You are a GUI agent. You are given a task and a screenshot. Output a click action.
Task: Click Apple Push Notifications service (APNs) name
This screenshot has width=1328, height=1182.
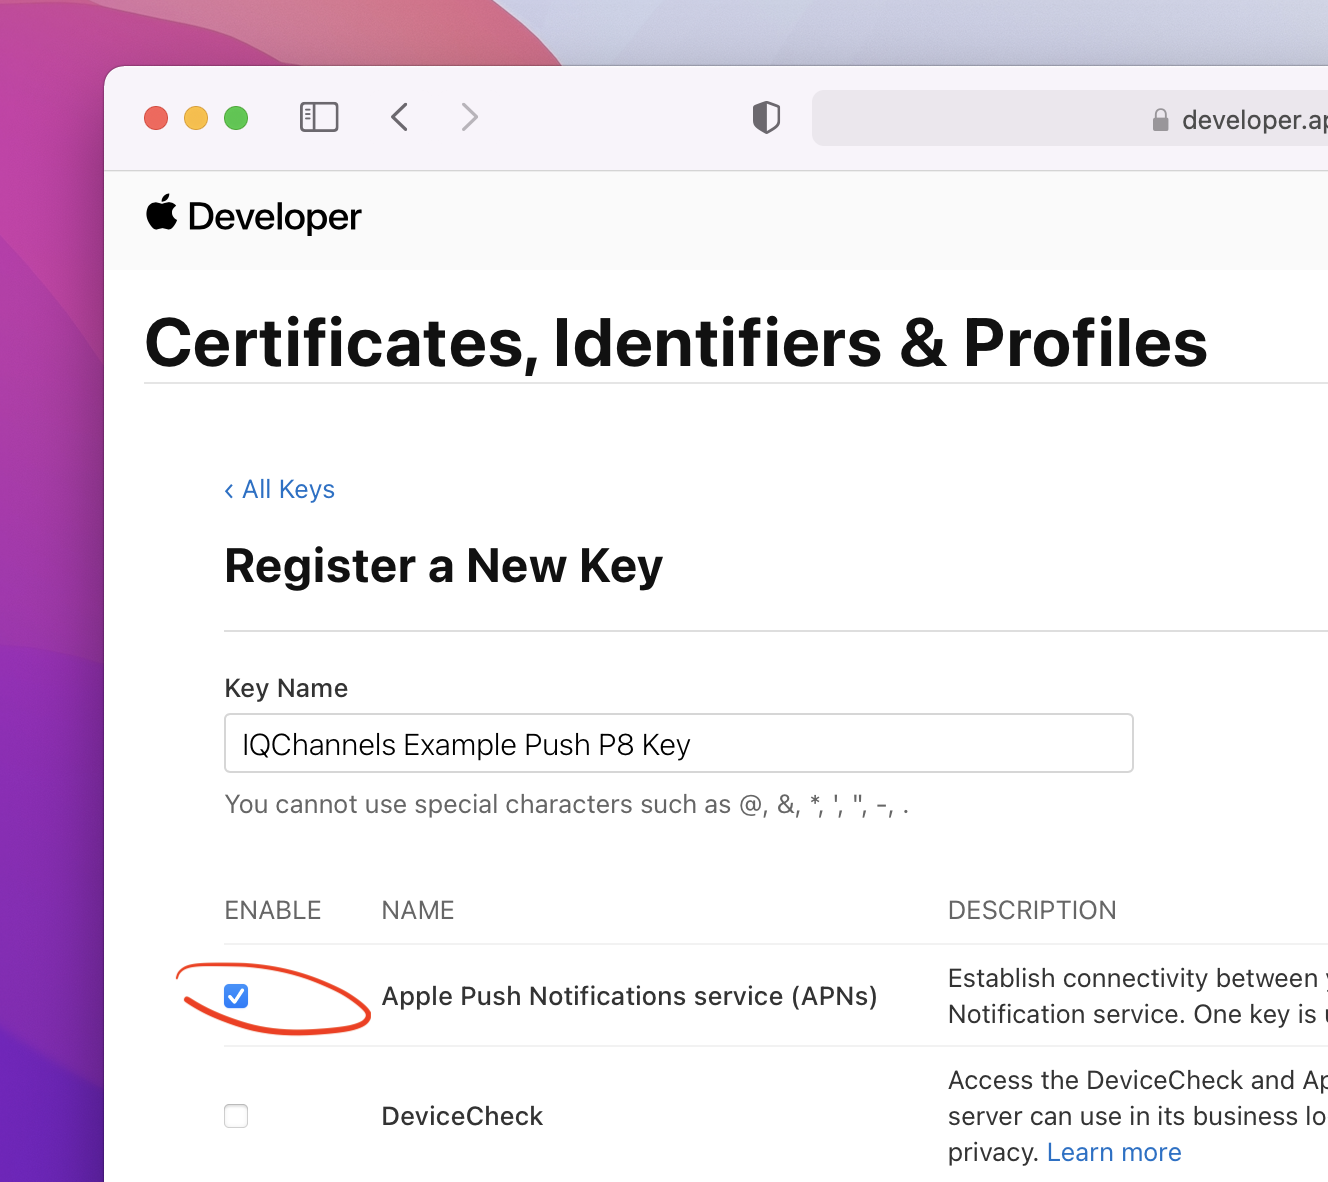pyautogui.click(x=630, y=996)
